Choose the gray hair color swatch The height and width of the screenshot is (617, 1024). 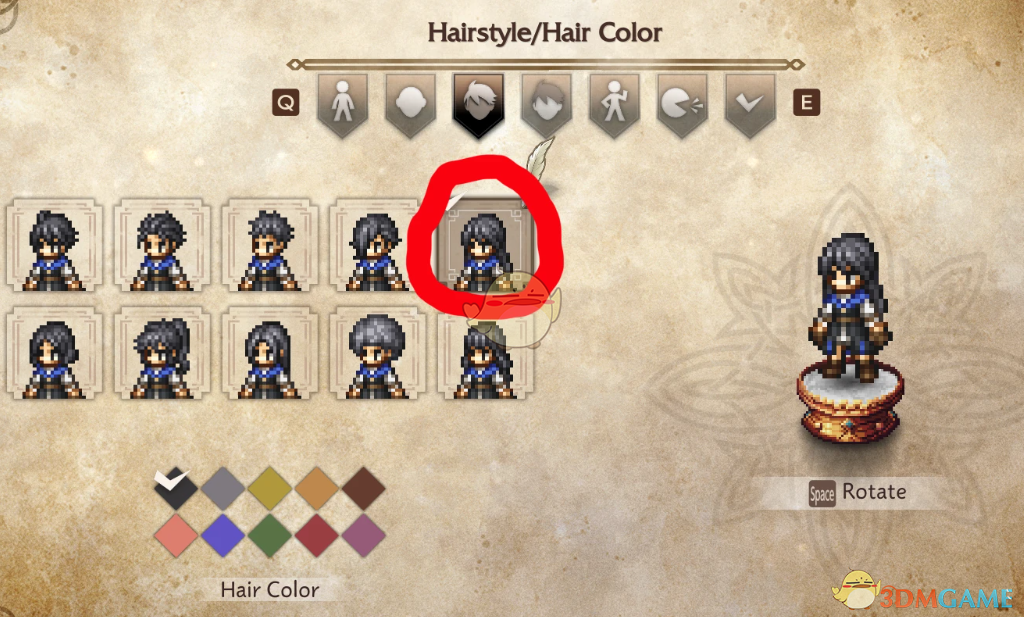pyautogui.click(x=223, y=488)
